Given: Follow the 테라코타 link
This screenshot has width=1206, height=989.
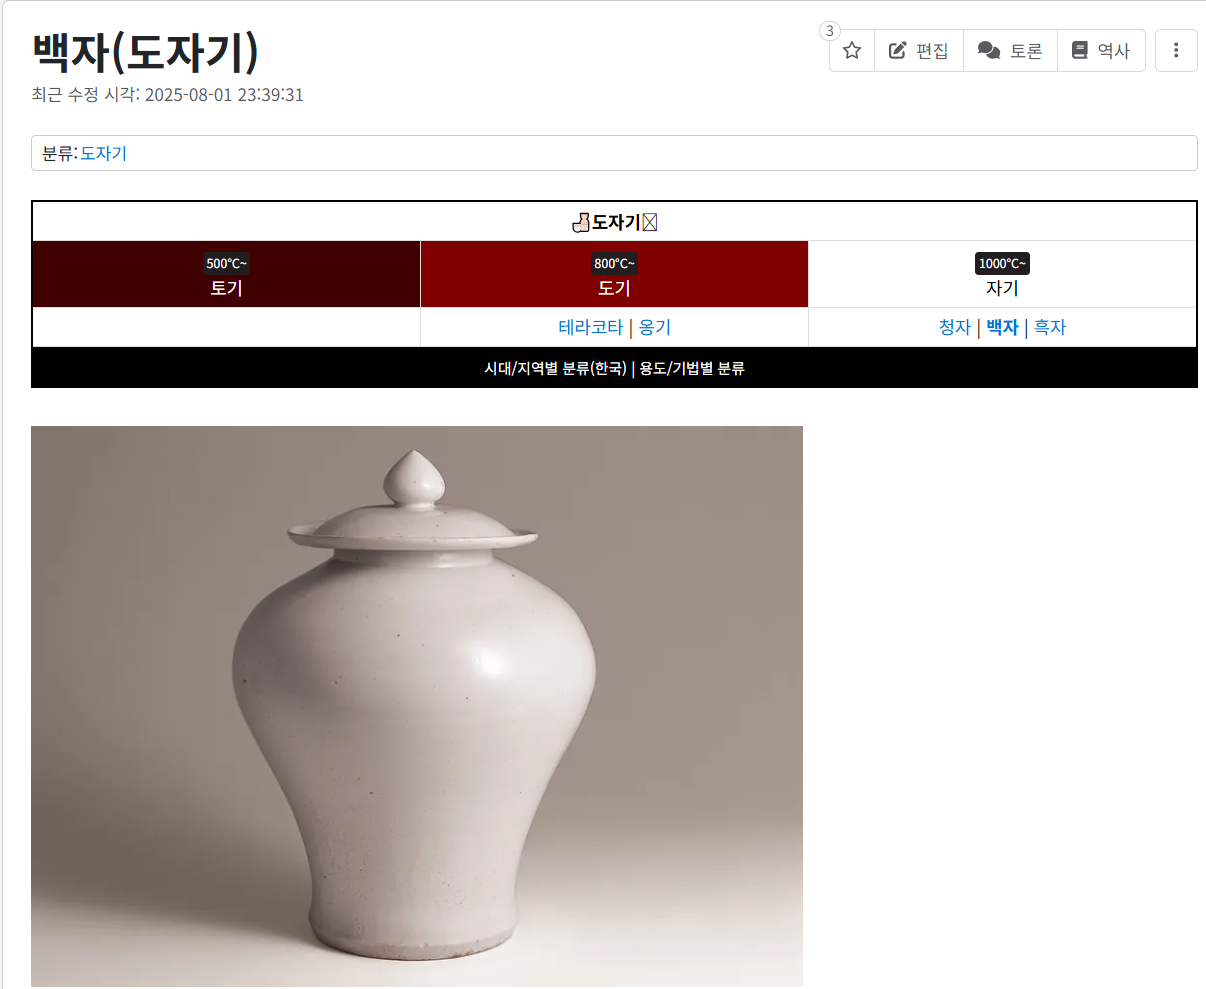Looking at the screenshot, I should [x=590, y=327].
